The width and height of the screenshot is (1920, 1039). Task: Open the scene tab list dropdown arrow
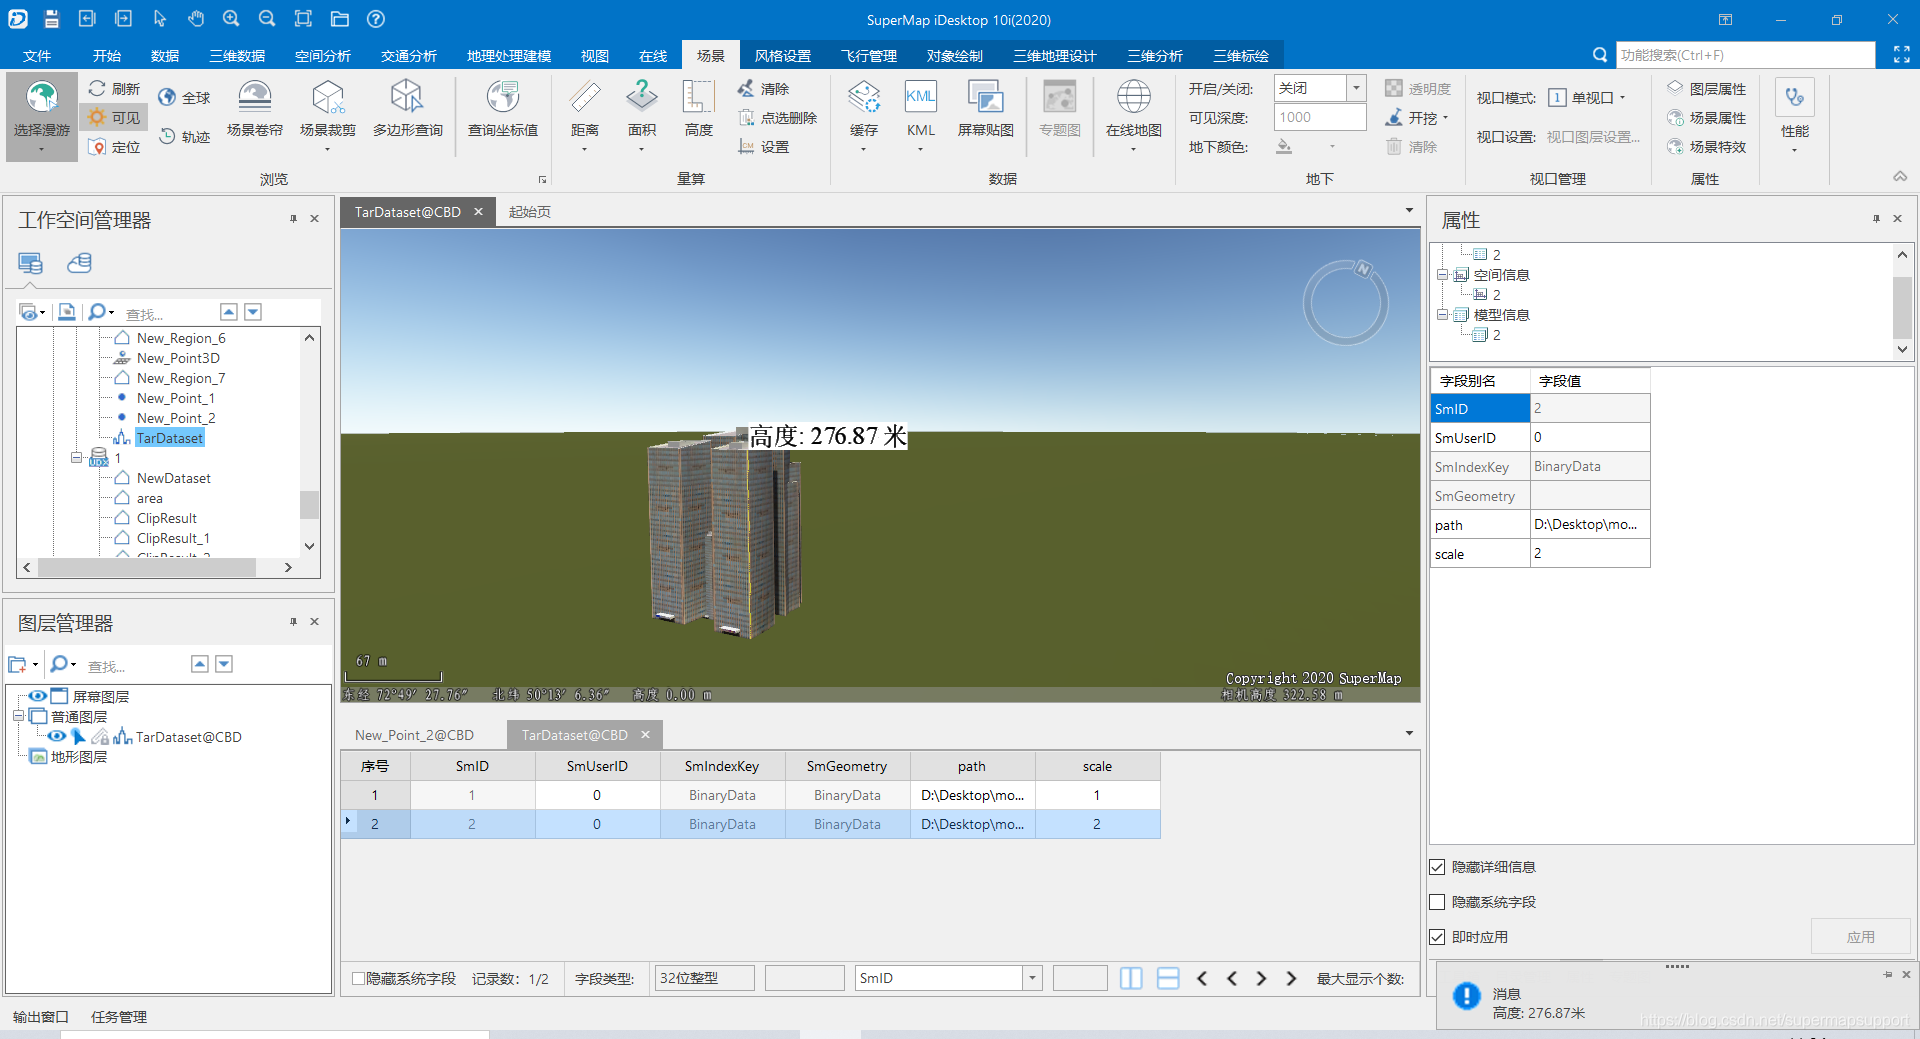(x=1409, y=210)
